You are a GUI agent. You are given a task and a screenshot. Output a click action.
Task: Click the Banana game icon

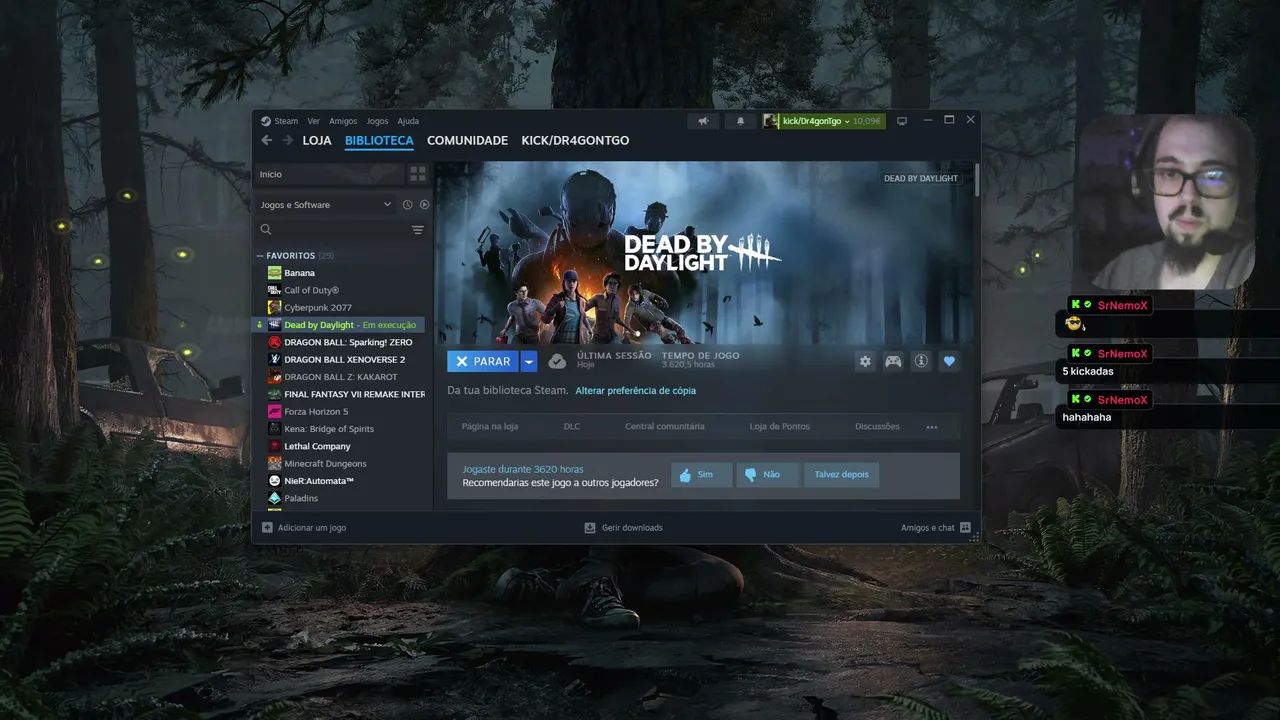click(274, 273)
